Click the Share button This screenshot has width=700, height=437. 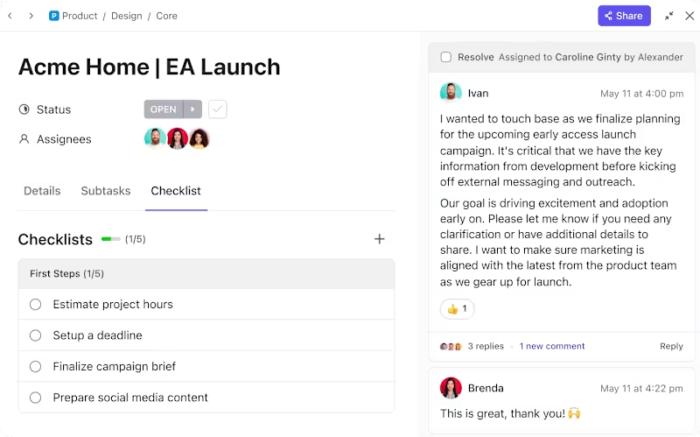coord(623,16)
